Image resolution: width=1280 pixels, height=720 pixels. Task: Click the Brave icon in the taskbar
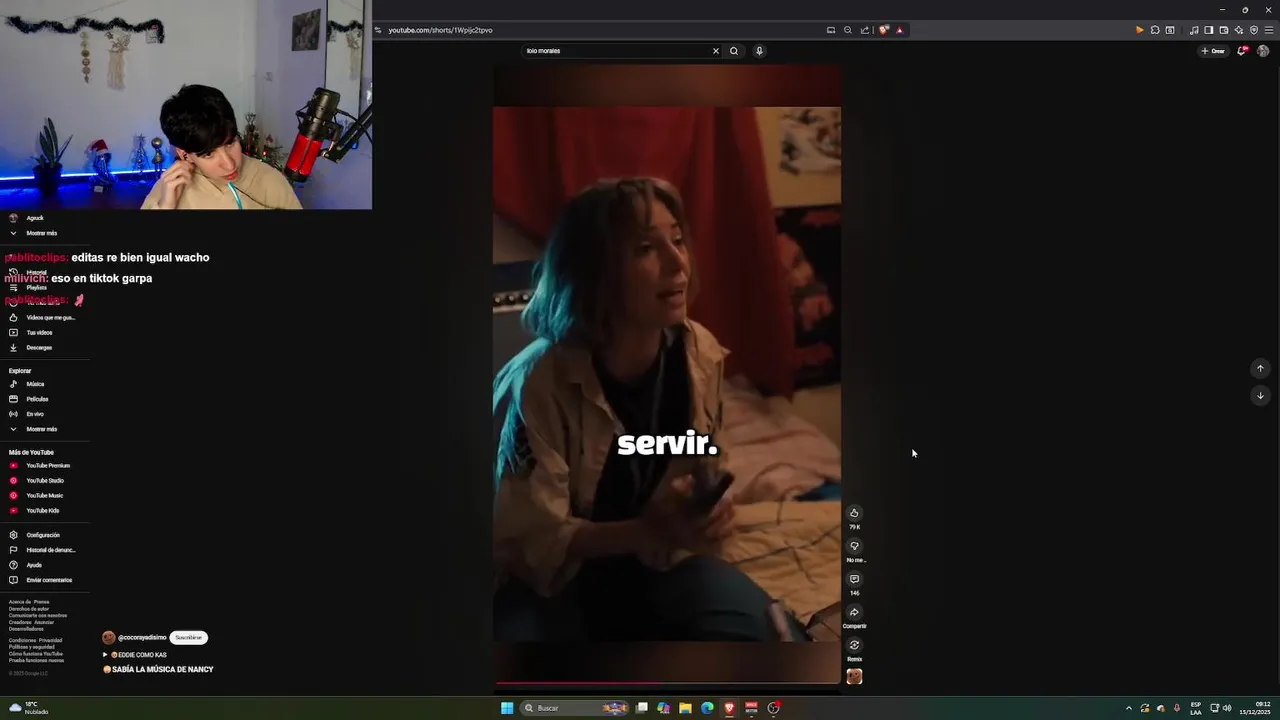(729, 708)
